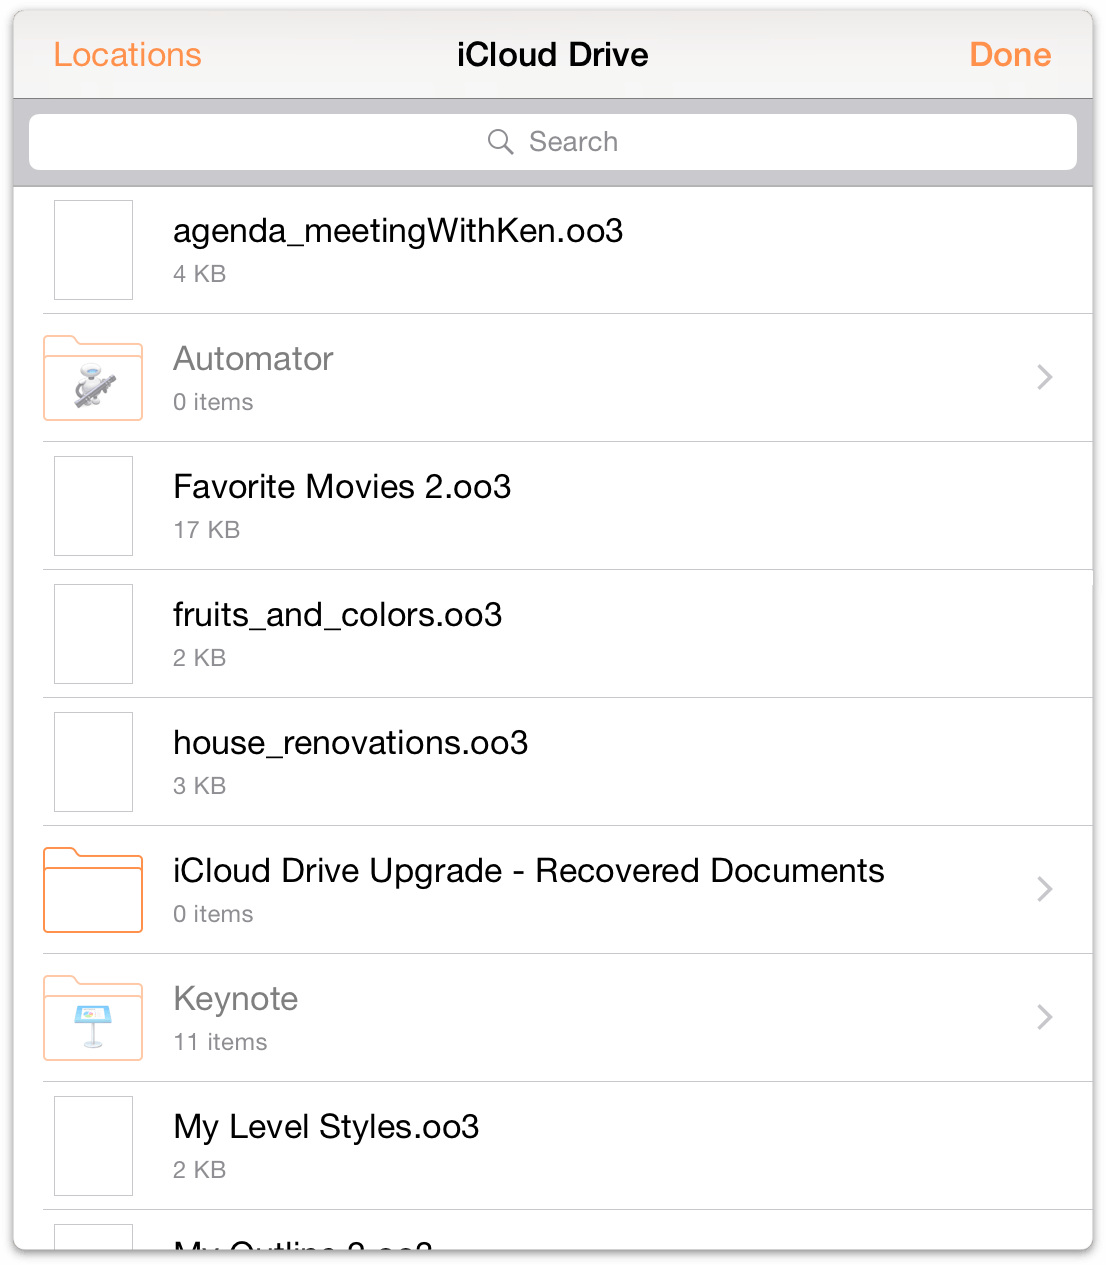Click the 4 KB size text
Image resolution: width=1106 pixels, height=1265 pixels.
tap(199, 274)
